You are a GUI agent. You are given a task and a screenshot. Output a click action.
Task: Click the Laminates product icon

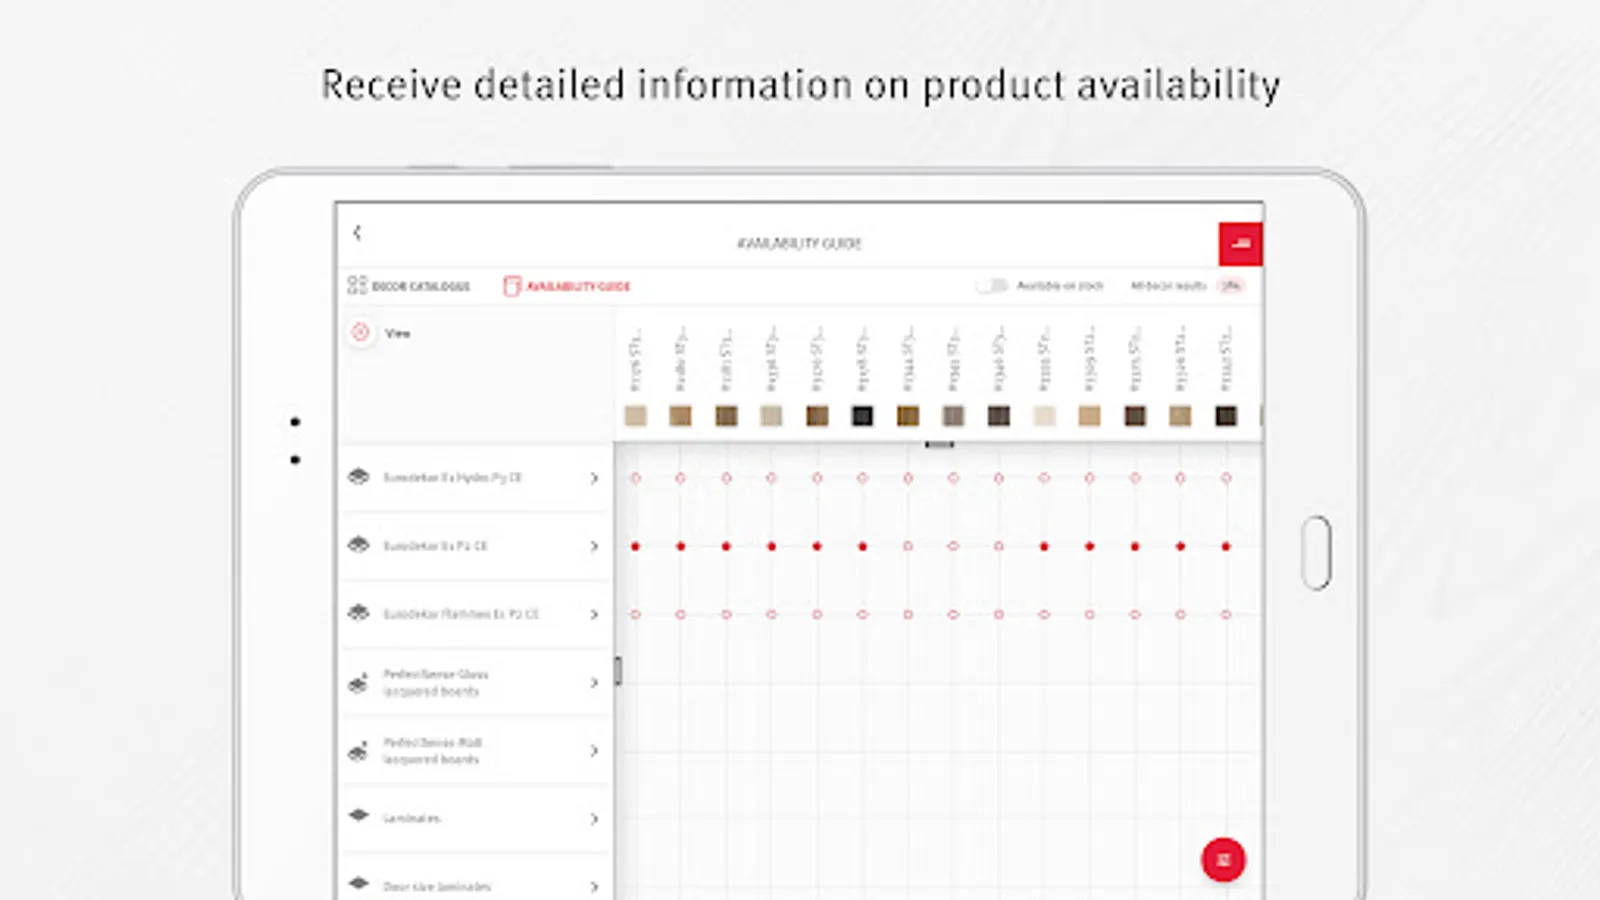coord(358,816)
